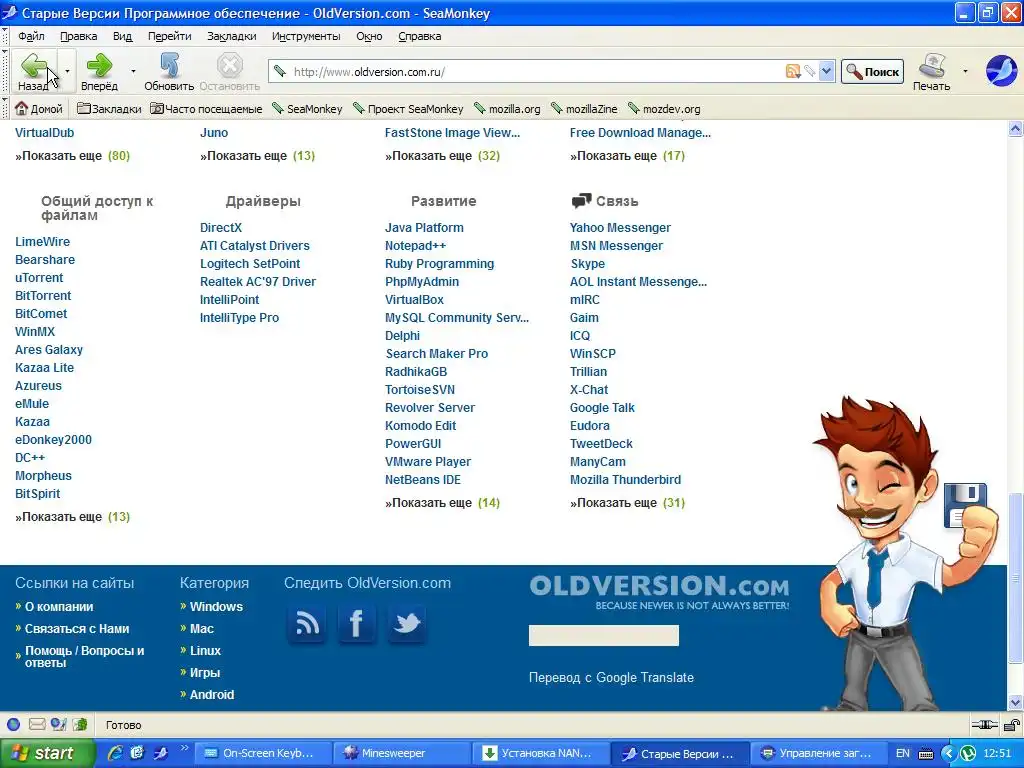The image size is (1024, 768).
Task: Open the Окно menu
Action: (369, 36)
